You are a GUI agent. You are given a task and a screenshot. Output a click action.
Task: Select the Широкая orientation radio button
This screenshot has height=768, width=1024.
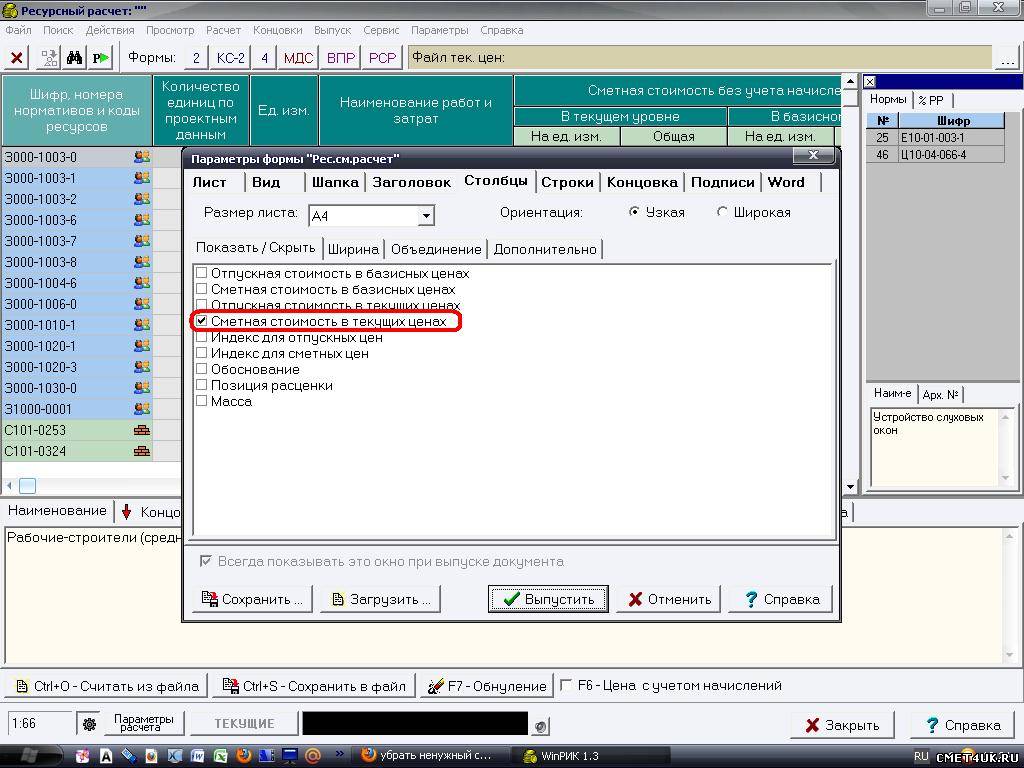click(722, 212)
